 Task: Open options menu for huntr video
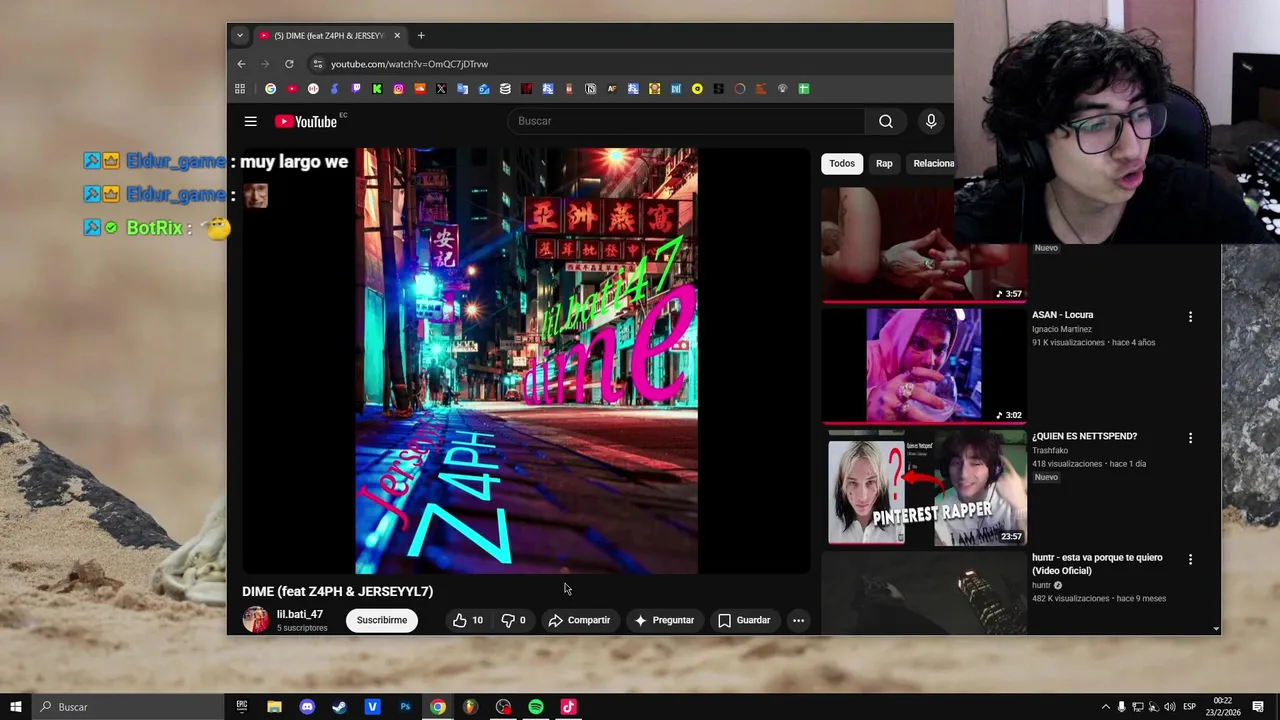pos(1190,560)
